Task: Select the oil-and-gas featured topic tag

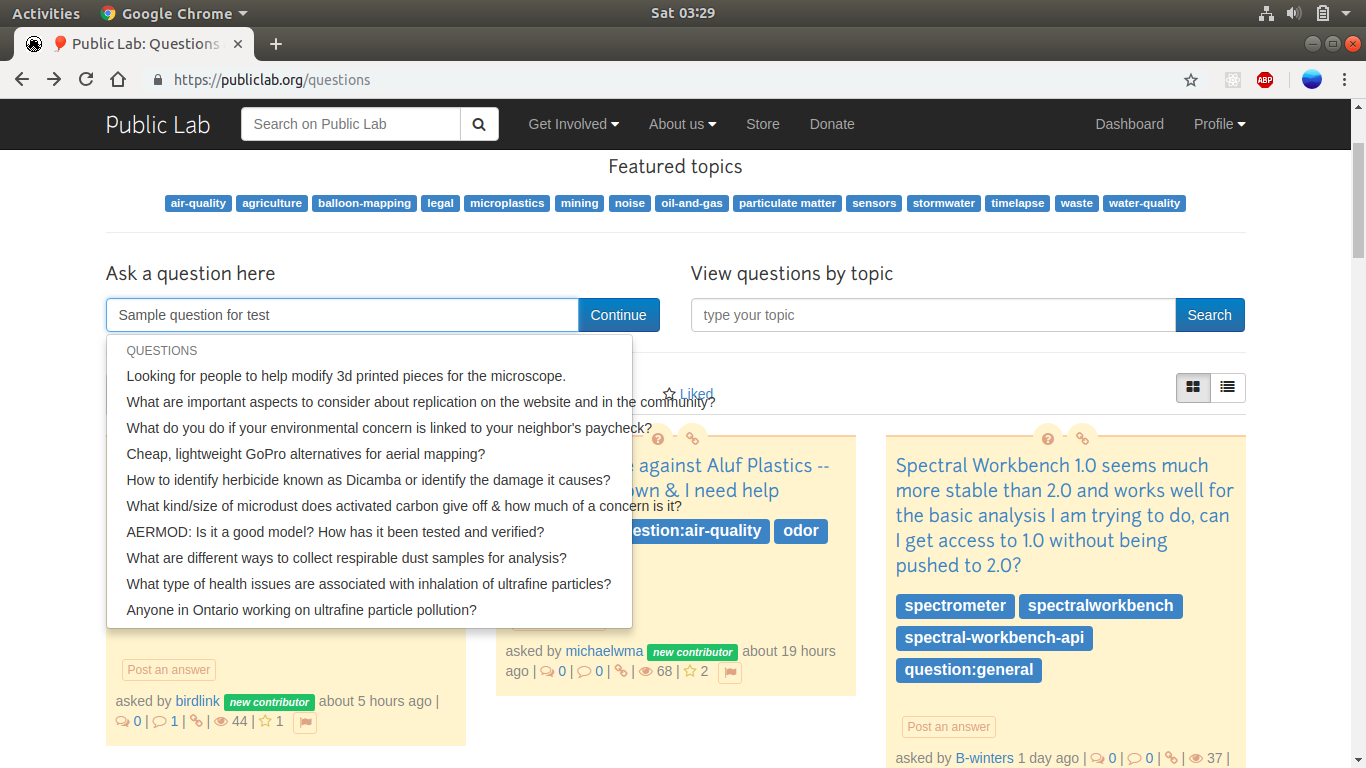Action: 693,203
